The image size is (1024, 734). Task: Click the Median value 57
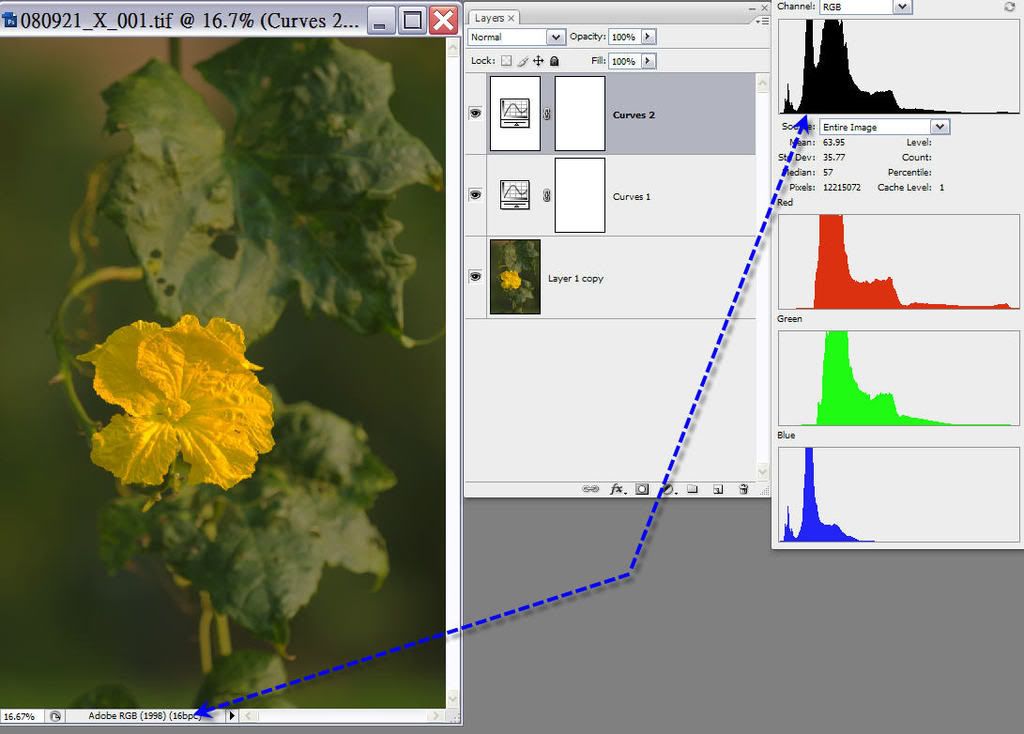click(x=828, y=172)
